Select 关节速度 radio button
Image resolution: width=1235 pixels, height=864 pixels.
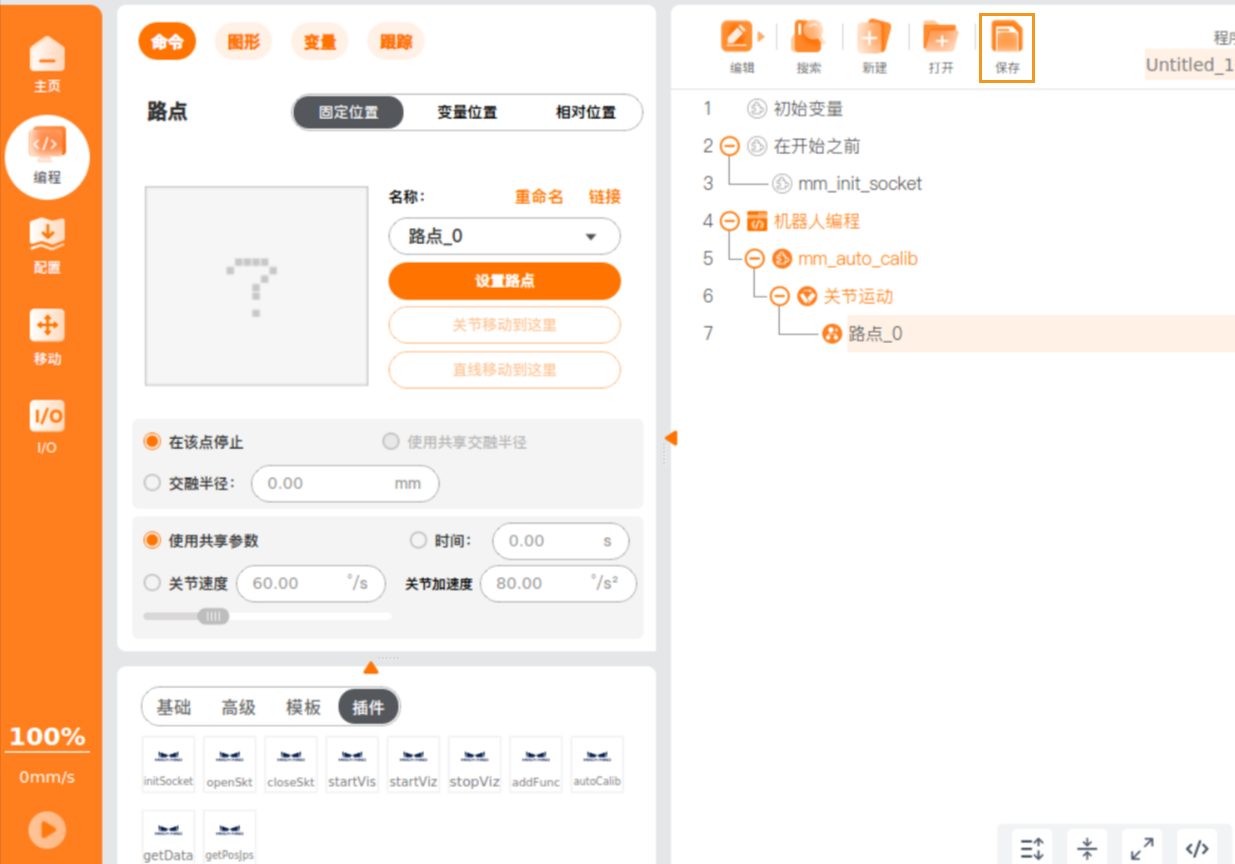[152, 583]
